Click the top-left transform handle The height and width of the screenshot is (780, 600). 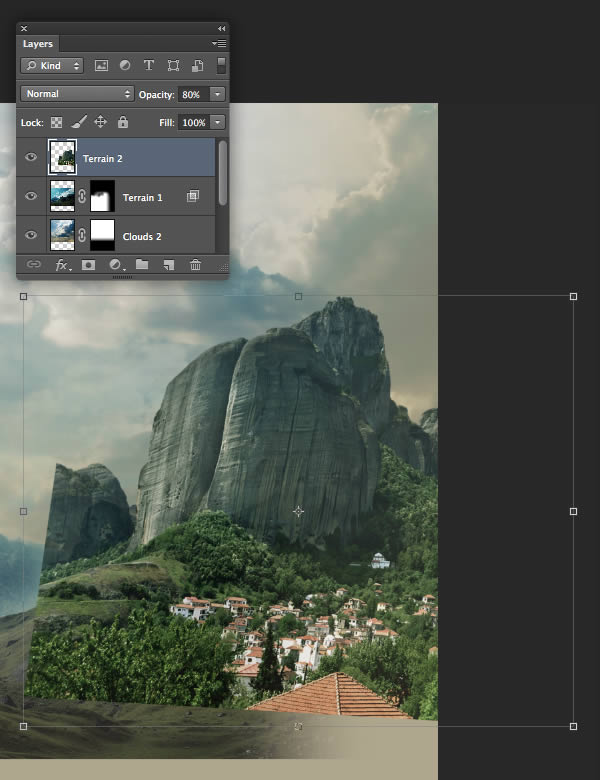point(23,296)
